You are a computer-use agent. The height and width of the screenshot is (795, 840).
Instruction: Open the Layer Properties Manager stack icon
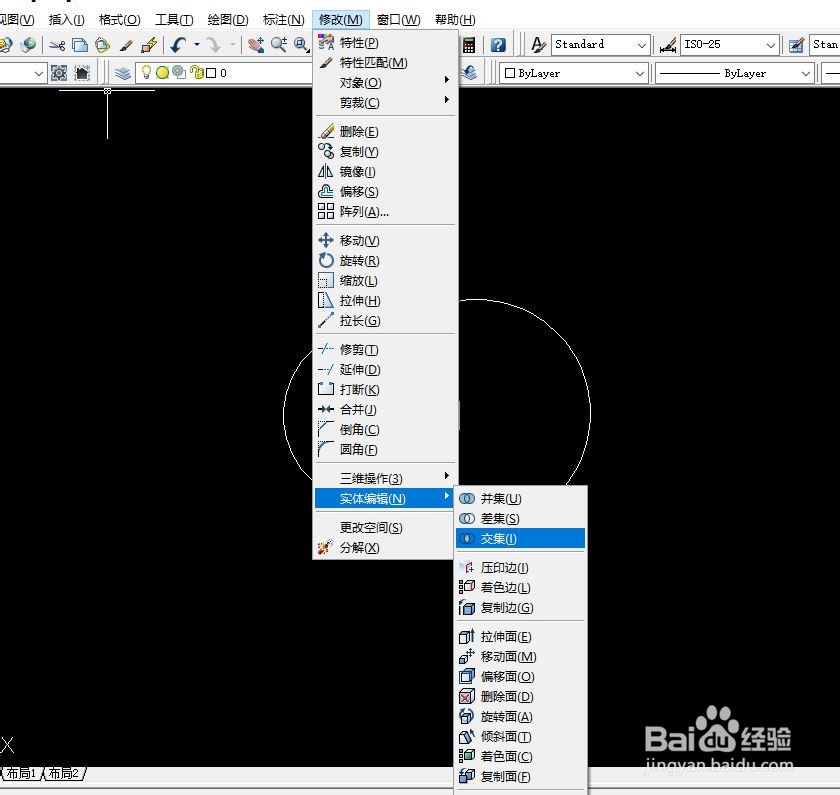click(x=123, y=73)
